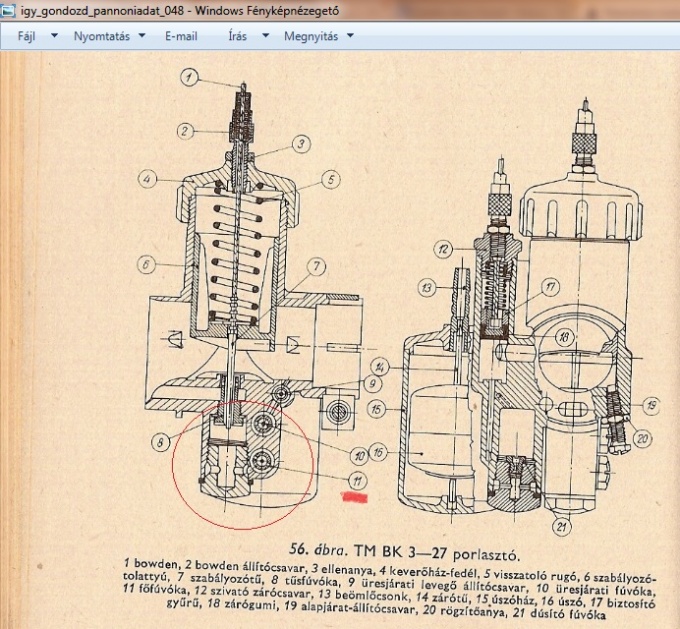
Task: Click callout number 2 in the diagram
Action: tap(185, 130)
